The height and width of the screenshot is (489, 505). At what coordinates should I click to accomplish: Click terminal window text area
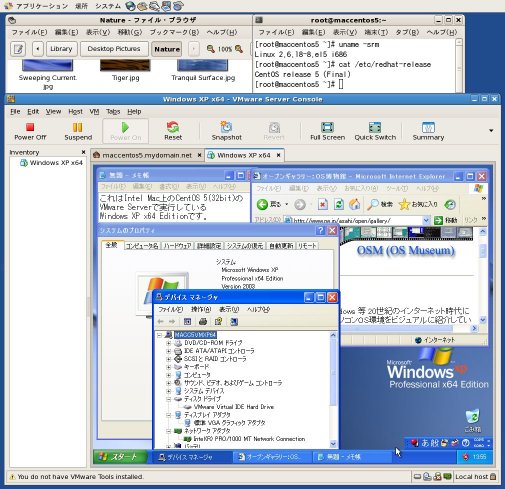tap(354, 65)
